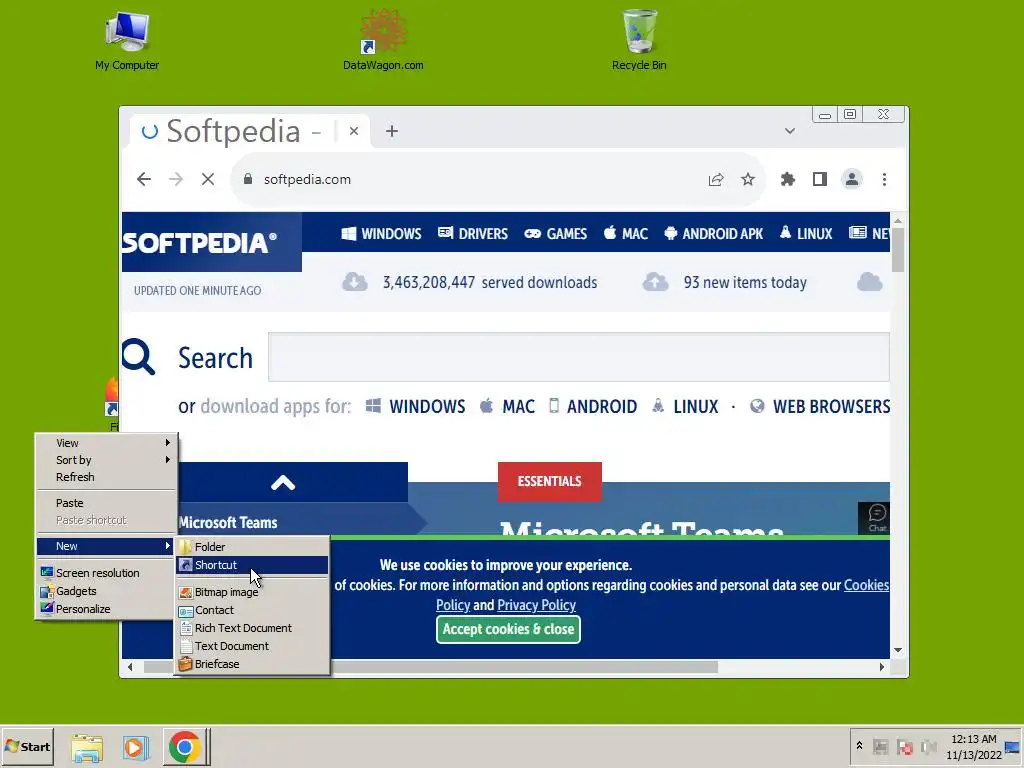Screen dimensions: 1024x768
Task: Open Windows Explorer from taskbar
Action: (87, 747)
